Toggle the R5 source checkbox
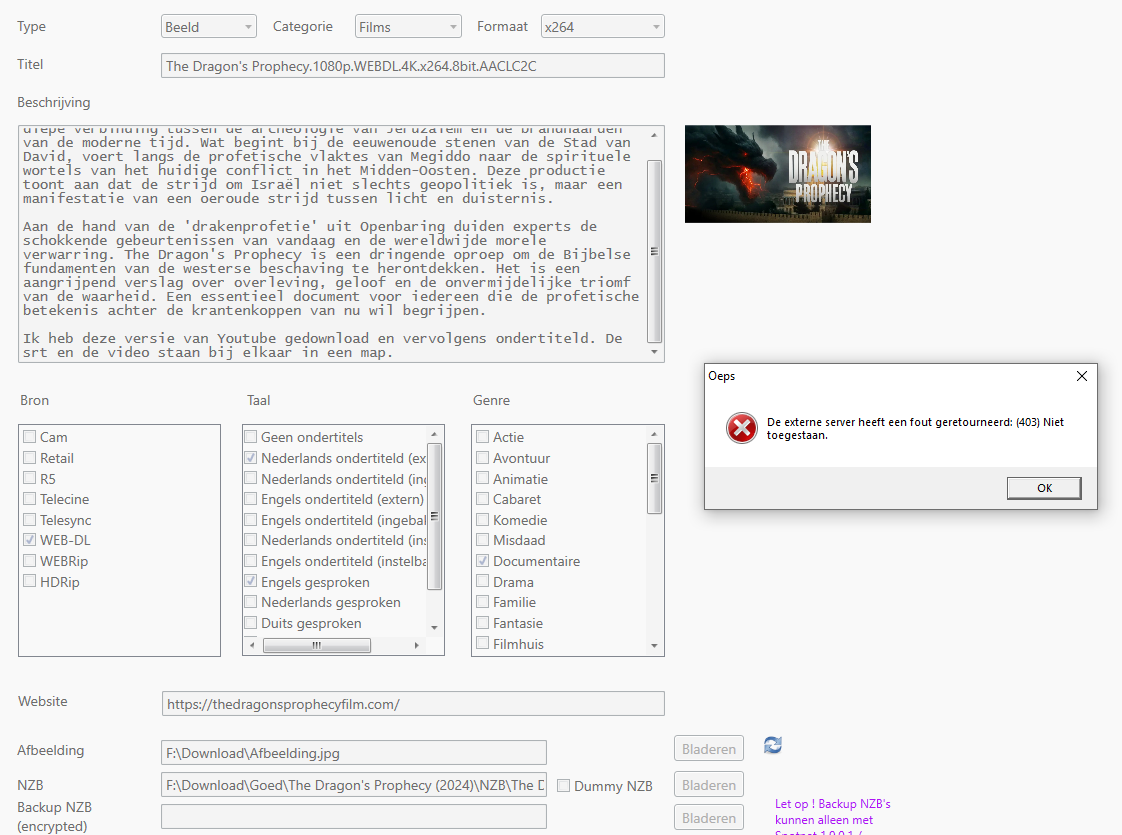This screenshot has width=1122, height=835. [29, 478]
